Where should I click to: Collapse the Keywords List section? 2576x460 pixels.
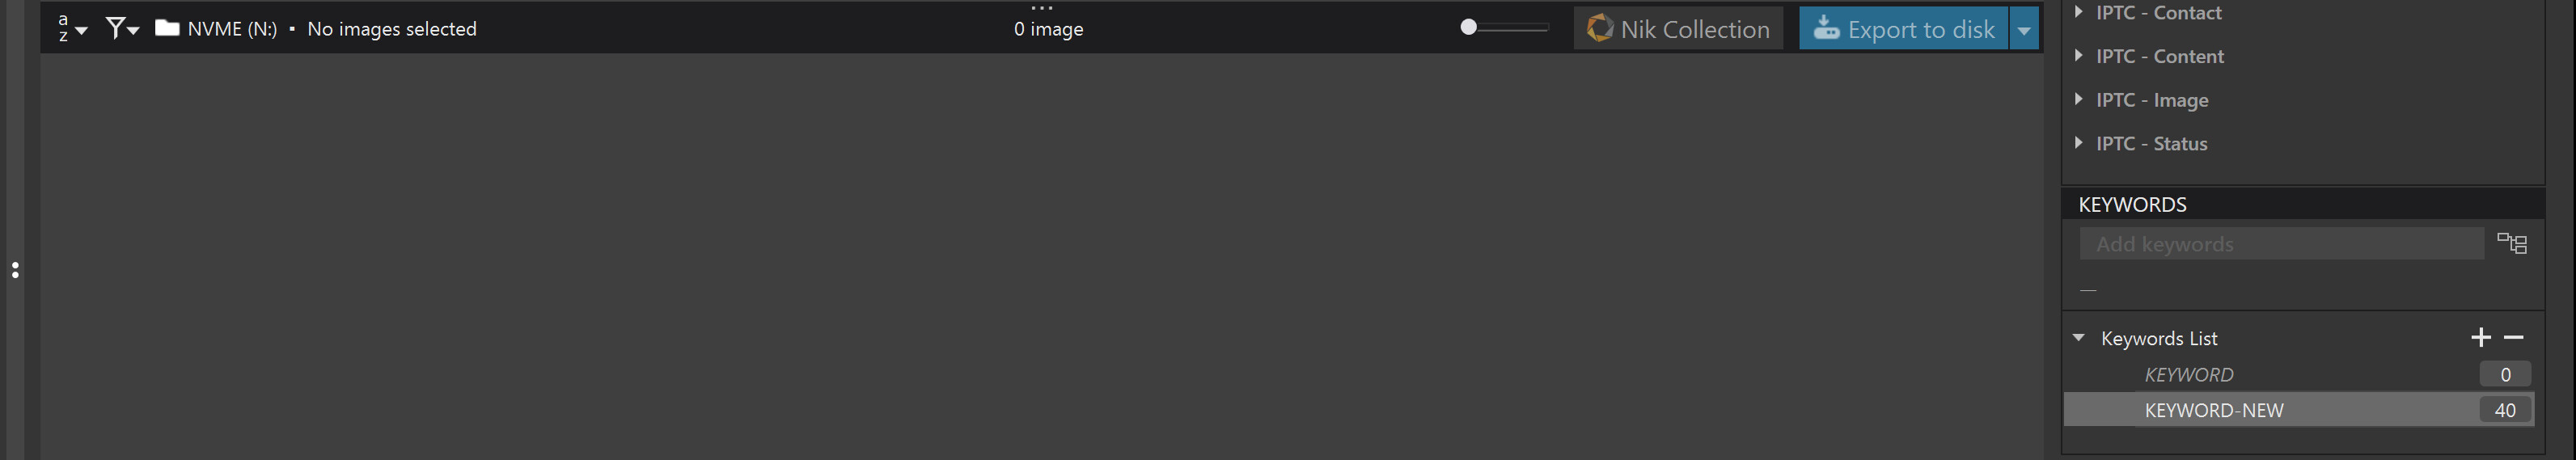pyautogui.click(x=2079, y=338)
